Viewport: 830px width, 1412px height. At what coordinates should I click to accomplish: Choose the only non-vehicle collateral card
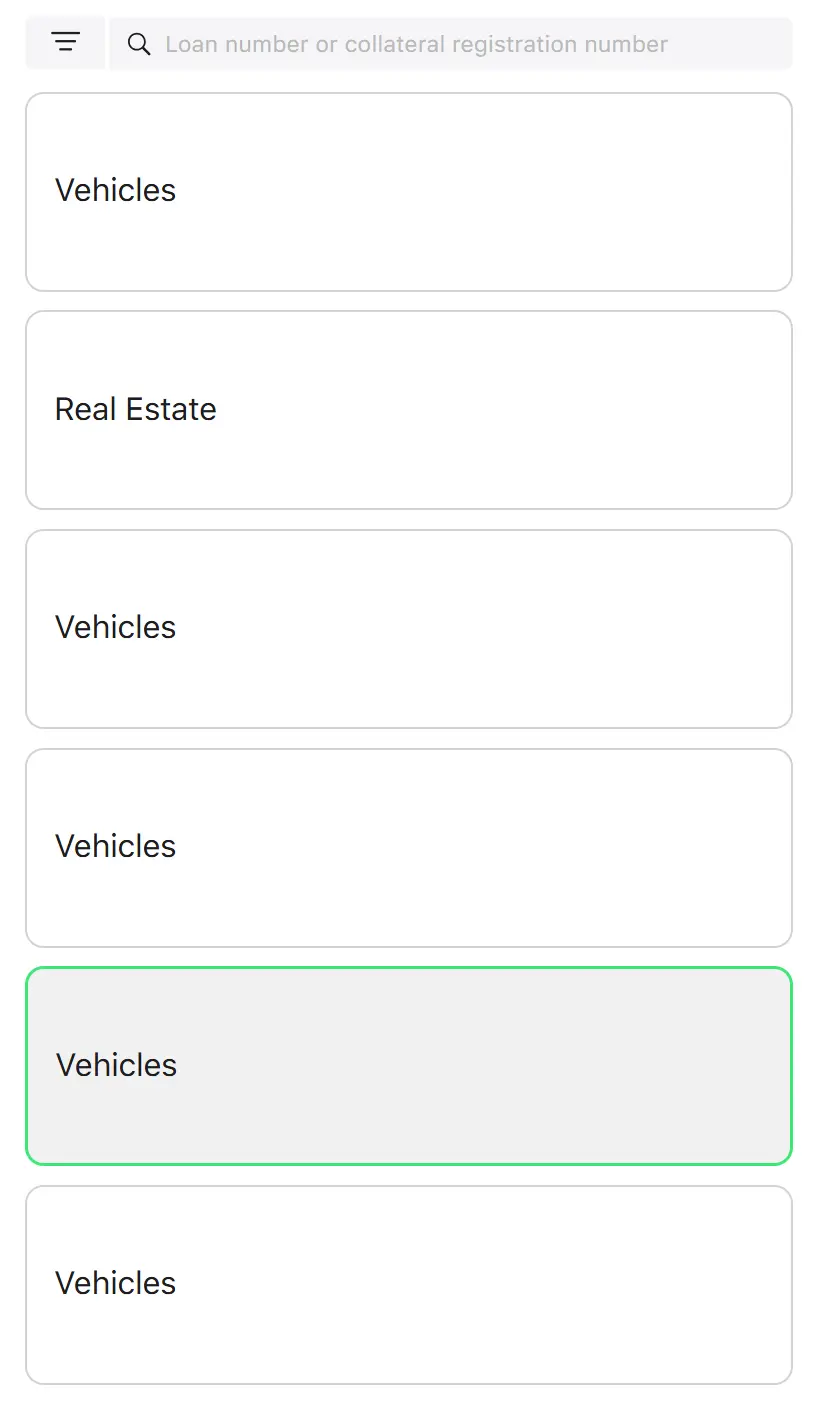pos(409,410)
